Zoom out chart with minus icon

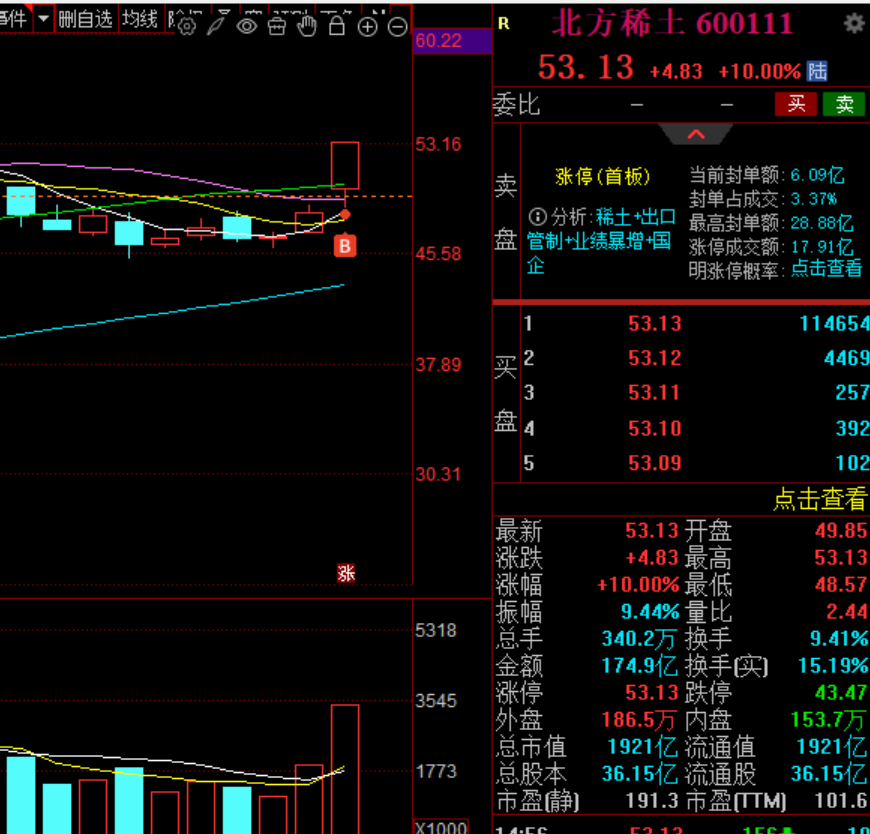(397, 27)
